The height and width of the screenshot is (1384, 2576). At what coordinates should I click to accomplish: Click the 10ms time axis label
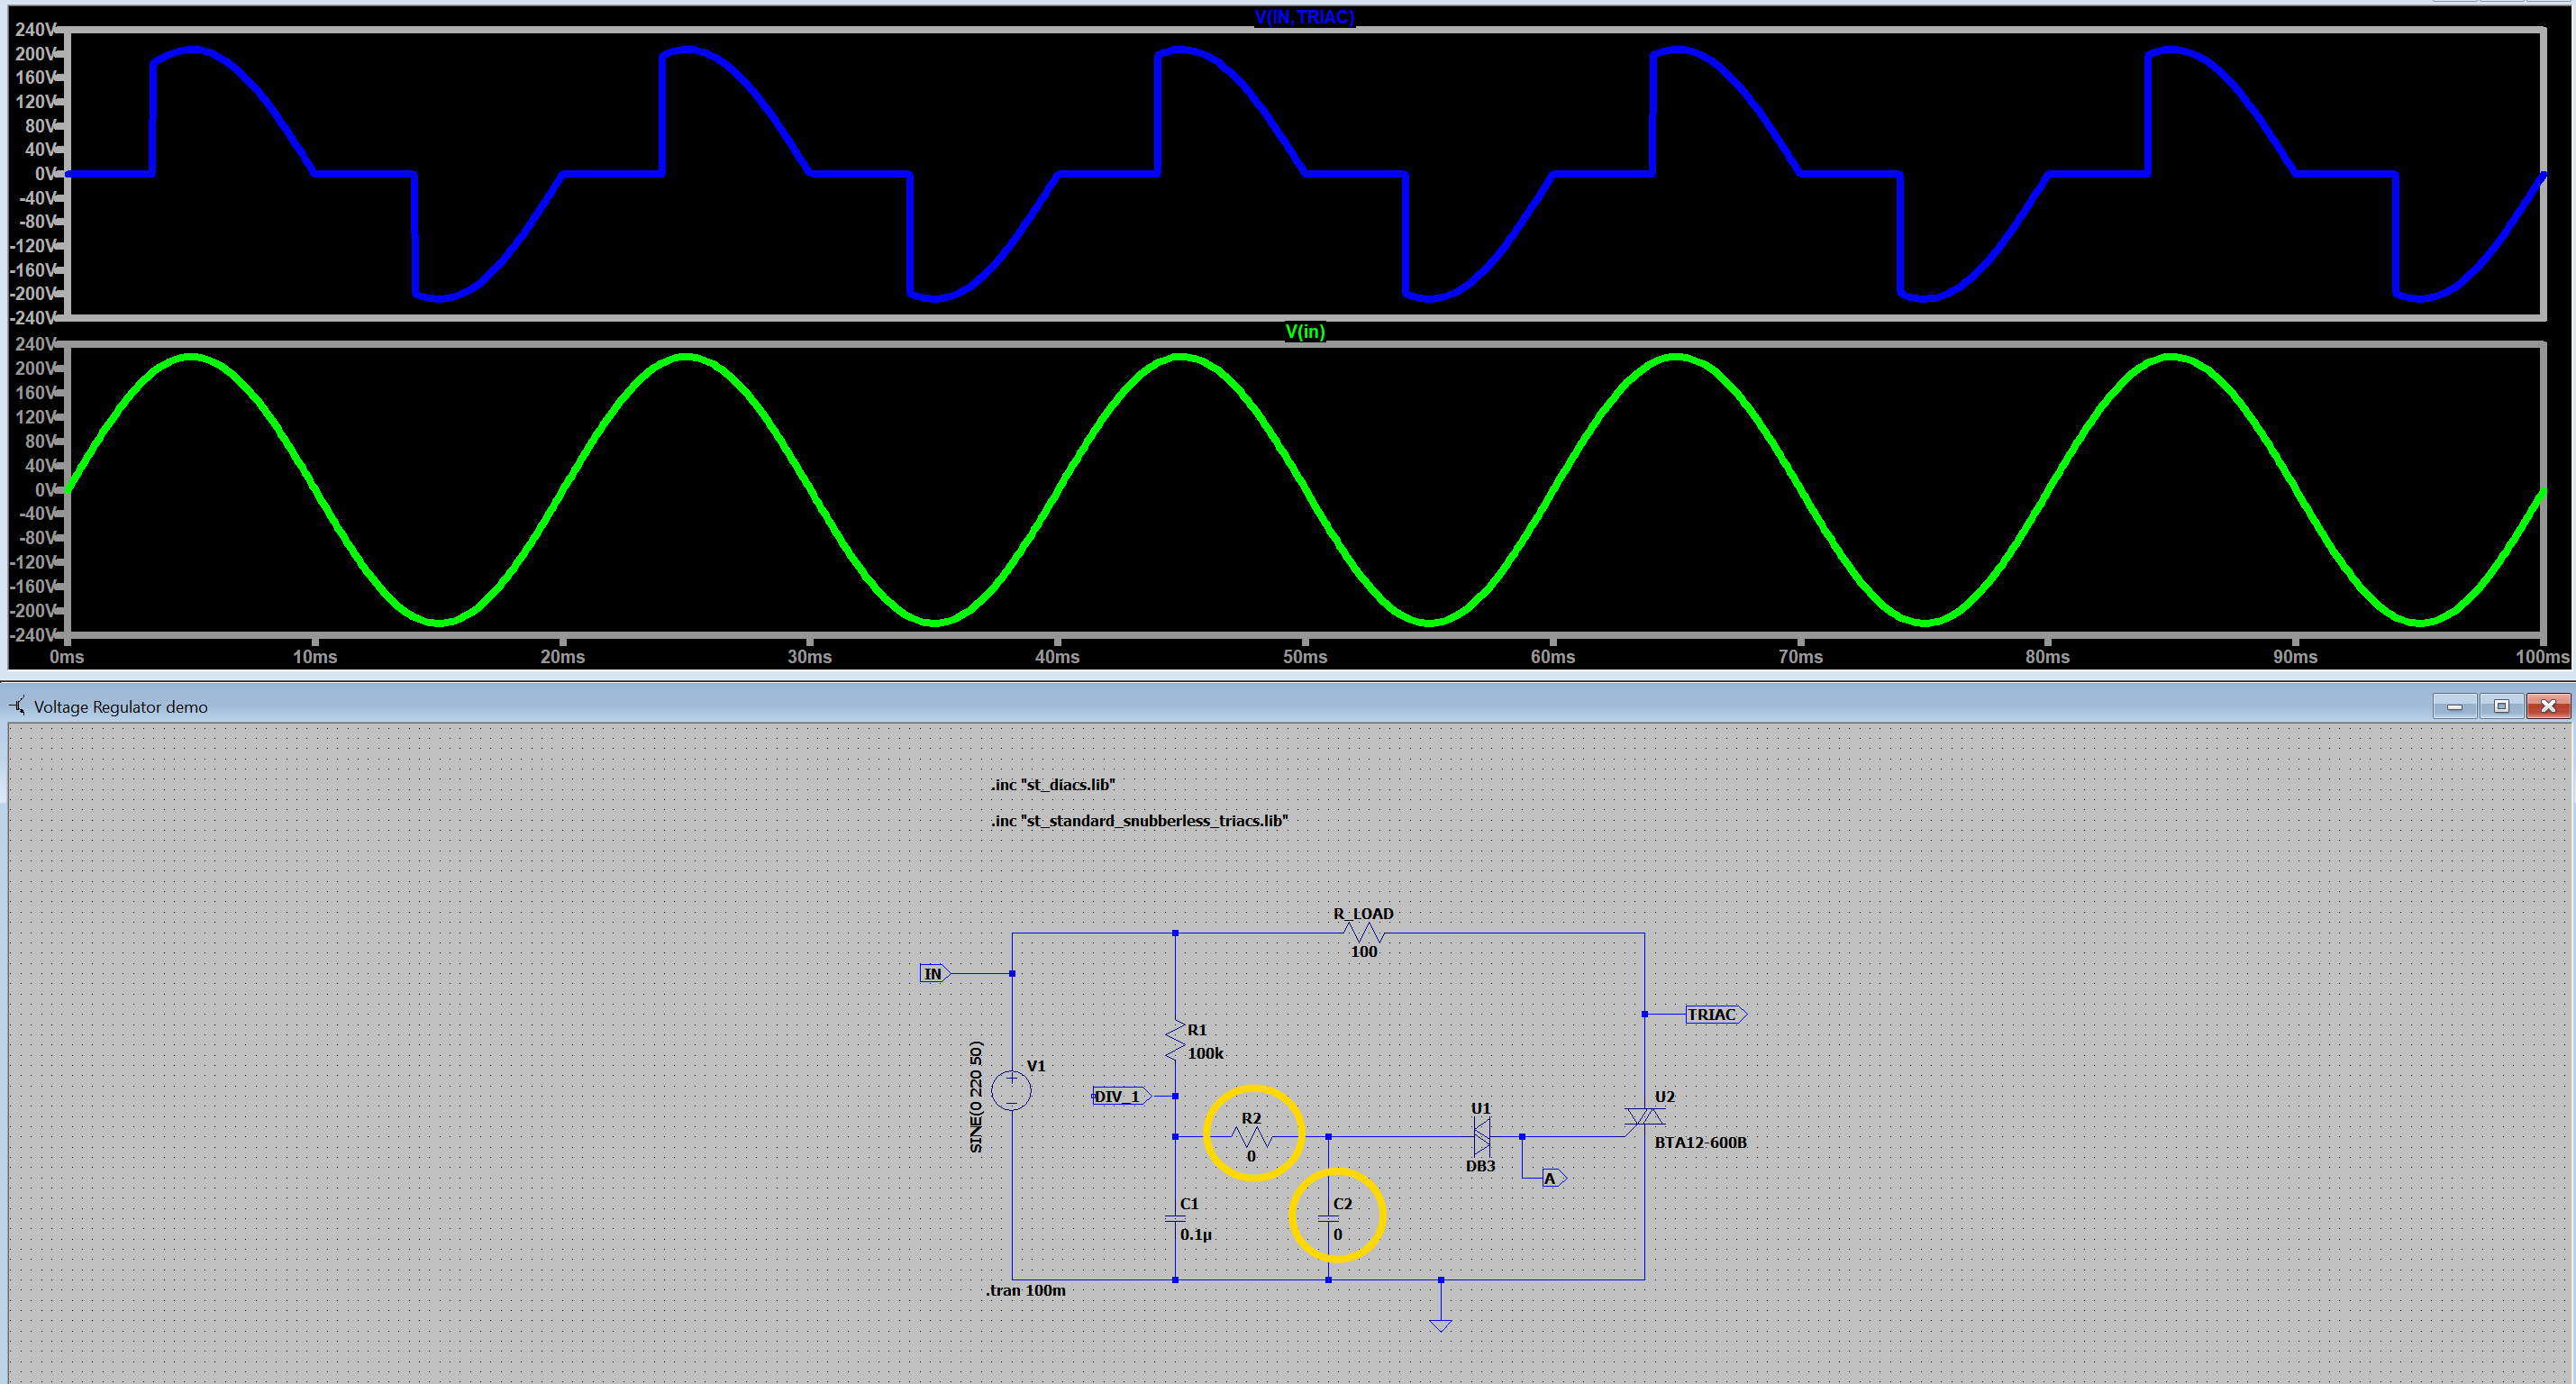[315, 656]
